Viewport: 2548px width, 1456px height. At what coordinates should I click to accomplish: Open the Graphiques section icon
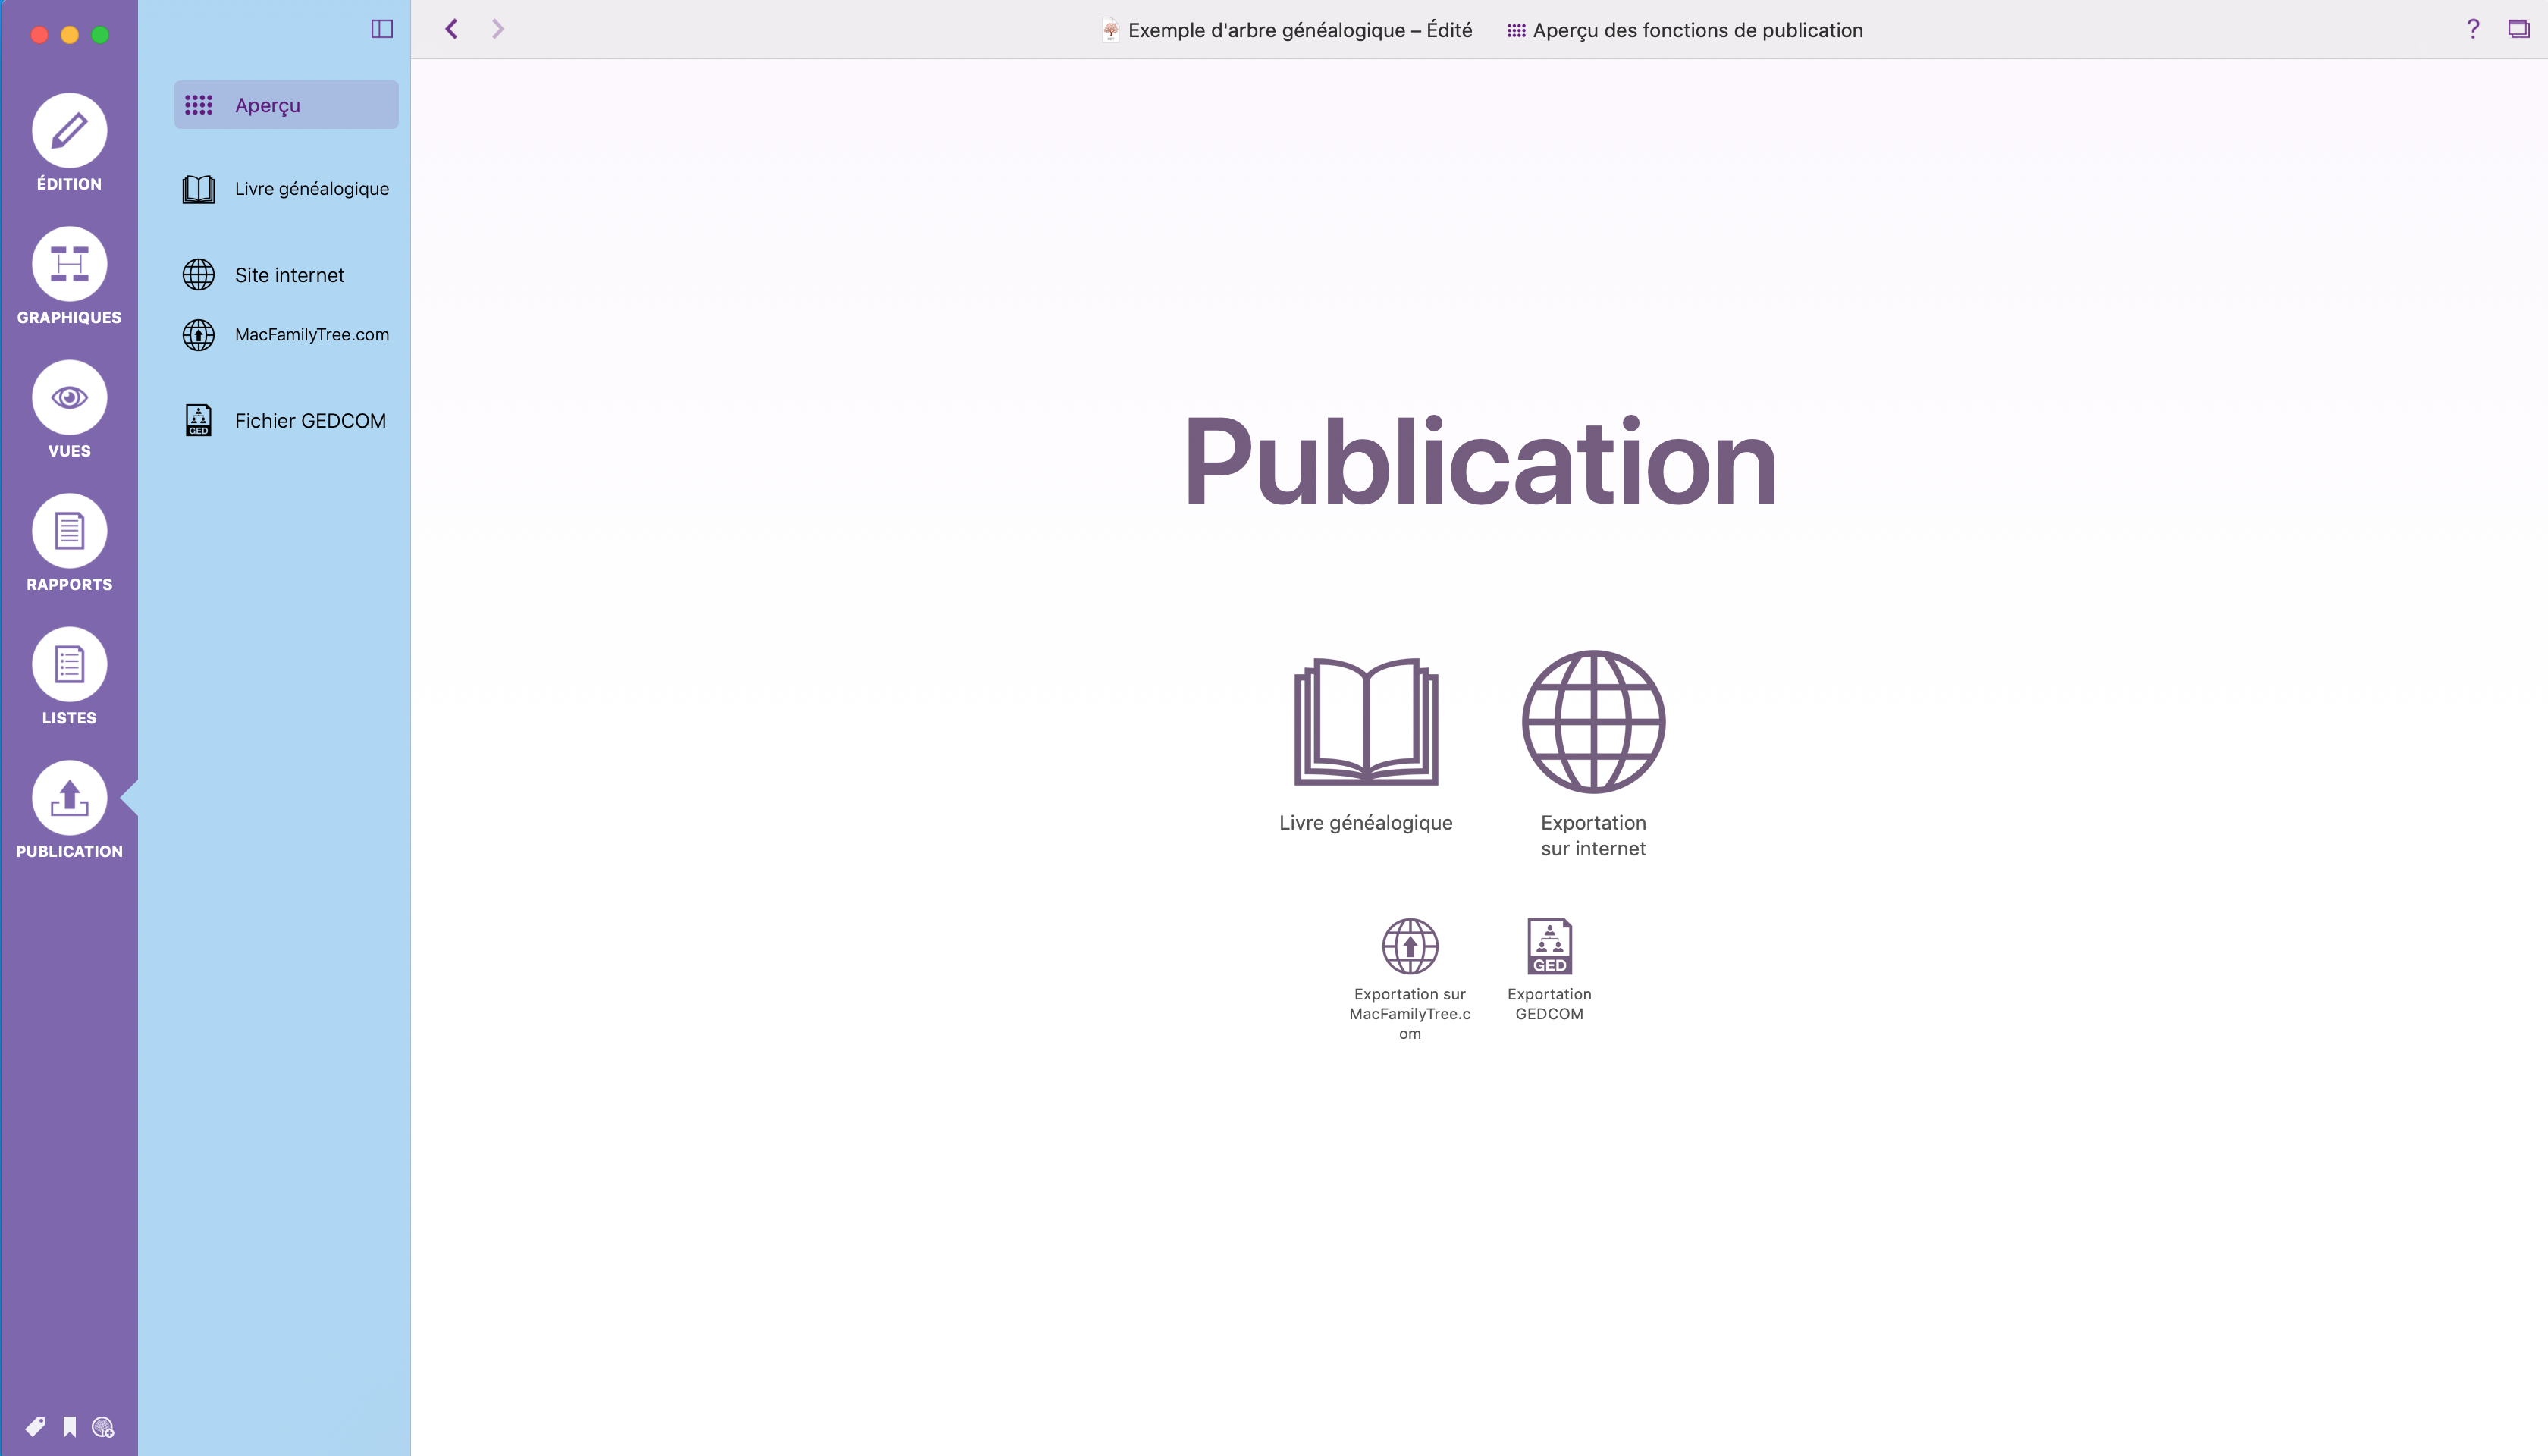[x=69, y=264]
